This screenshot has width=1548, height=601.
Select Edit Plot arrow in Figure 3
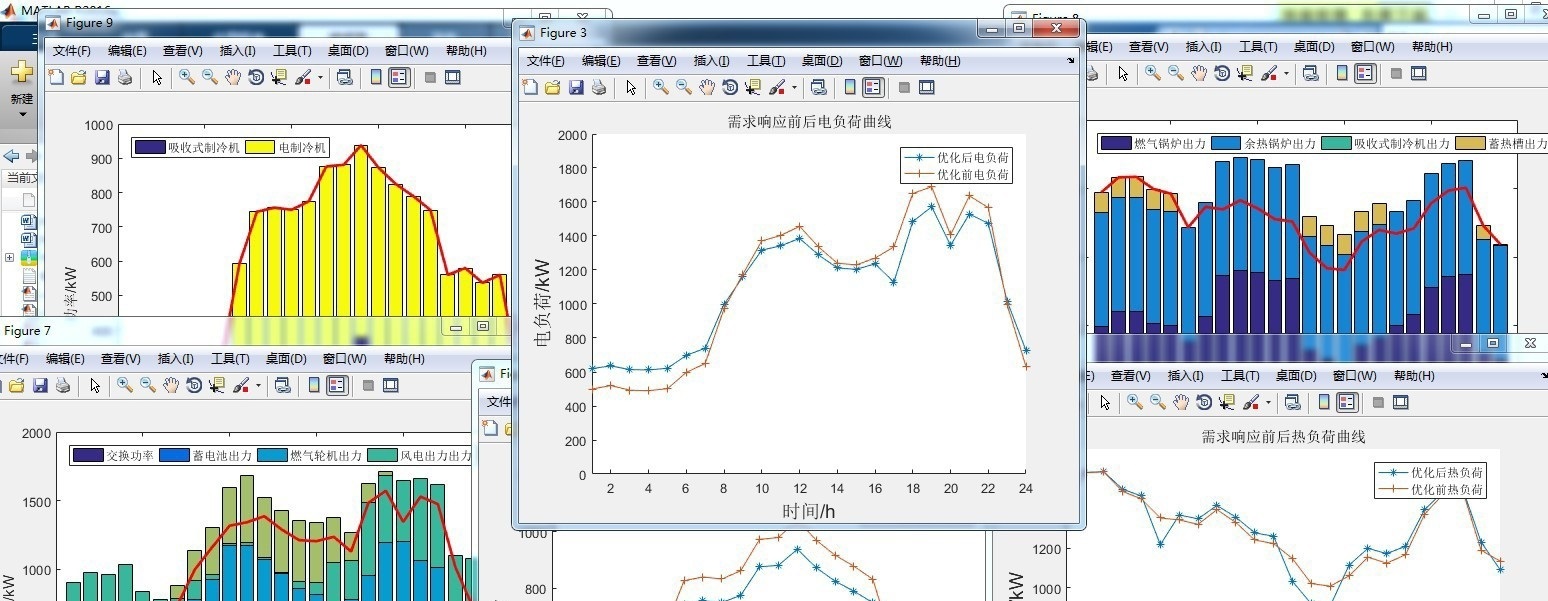click(631, 88)
